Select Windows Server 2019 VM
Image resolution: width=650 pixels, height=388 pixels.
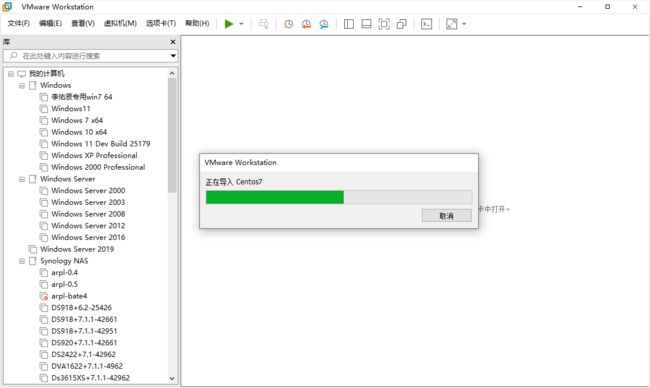77,249
